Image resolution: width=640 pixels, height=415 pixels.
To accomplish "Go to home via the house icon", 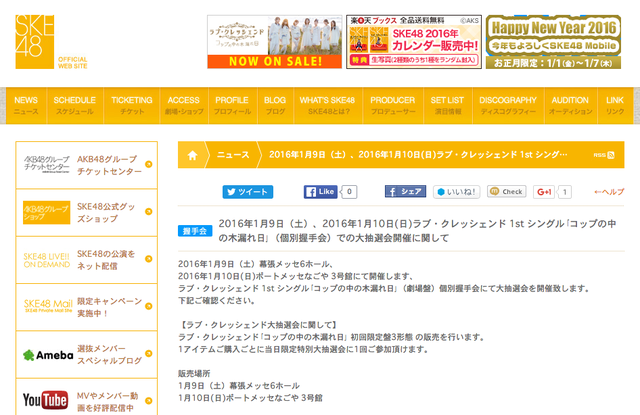I will (x=192, y=155).
